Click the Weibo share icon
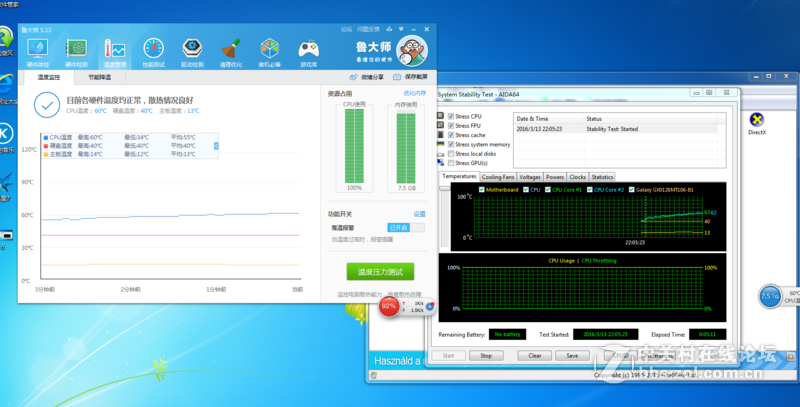 [354, 77]
